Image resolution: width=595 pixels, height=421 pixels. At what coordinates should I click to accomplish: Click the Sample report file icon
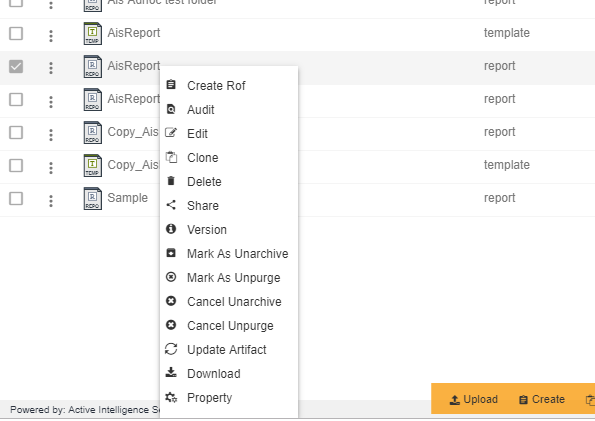tap(93, 198)
